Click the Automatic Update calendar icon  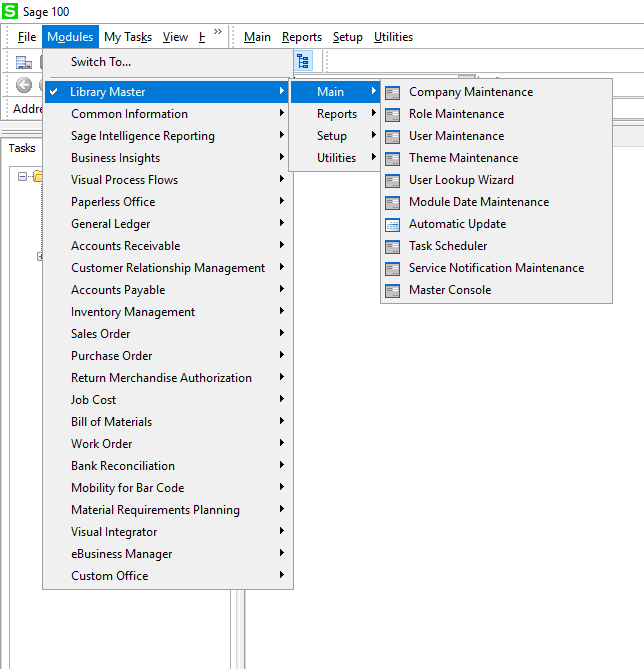click(392, 224)
